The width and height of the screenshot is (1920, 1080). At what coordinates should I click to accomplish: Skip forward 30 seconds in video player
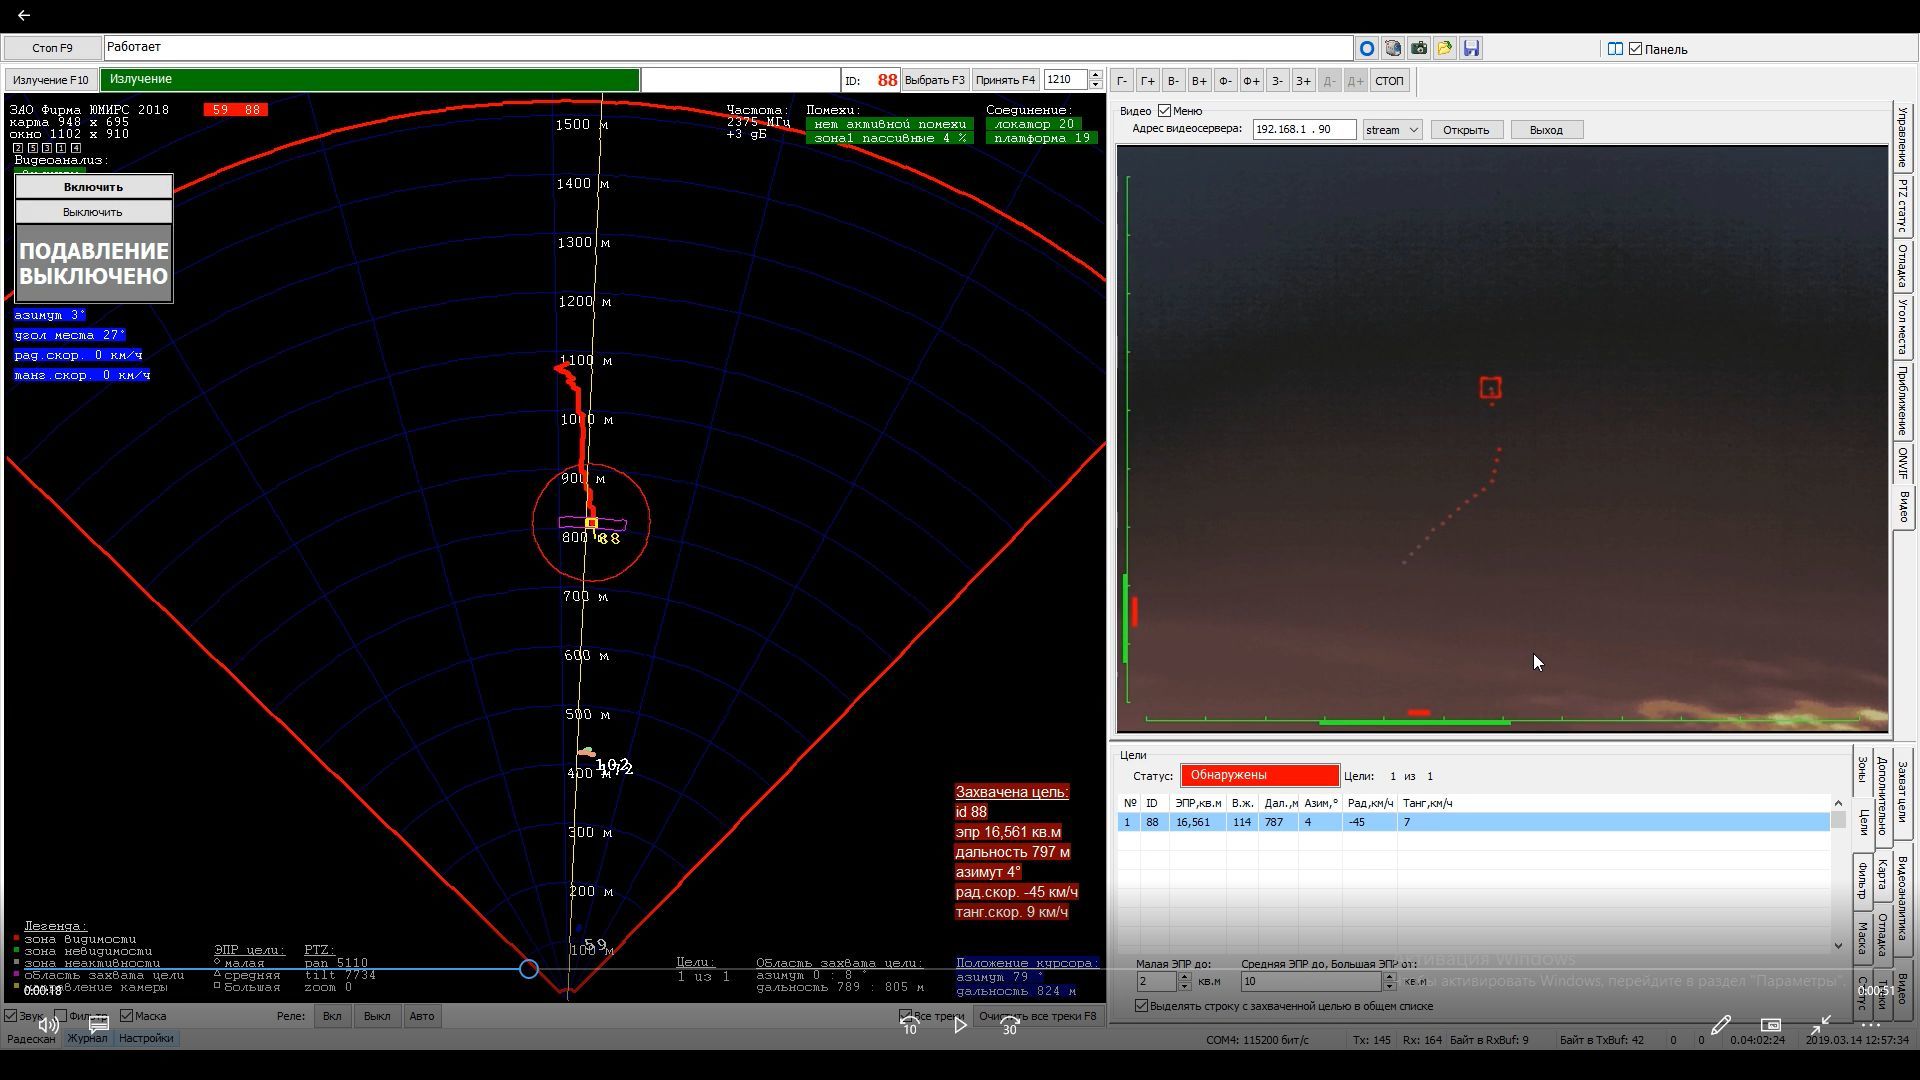pyautogui.click(x=1010, y=1025)
